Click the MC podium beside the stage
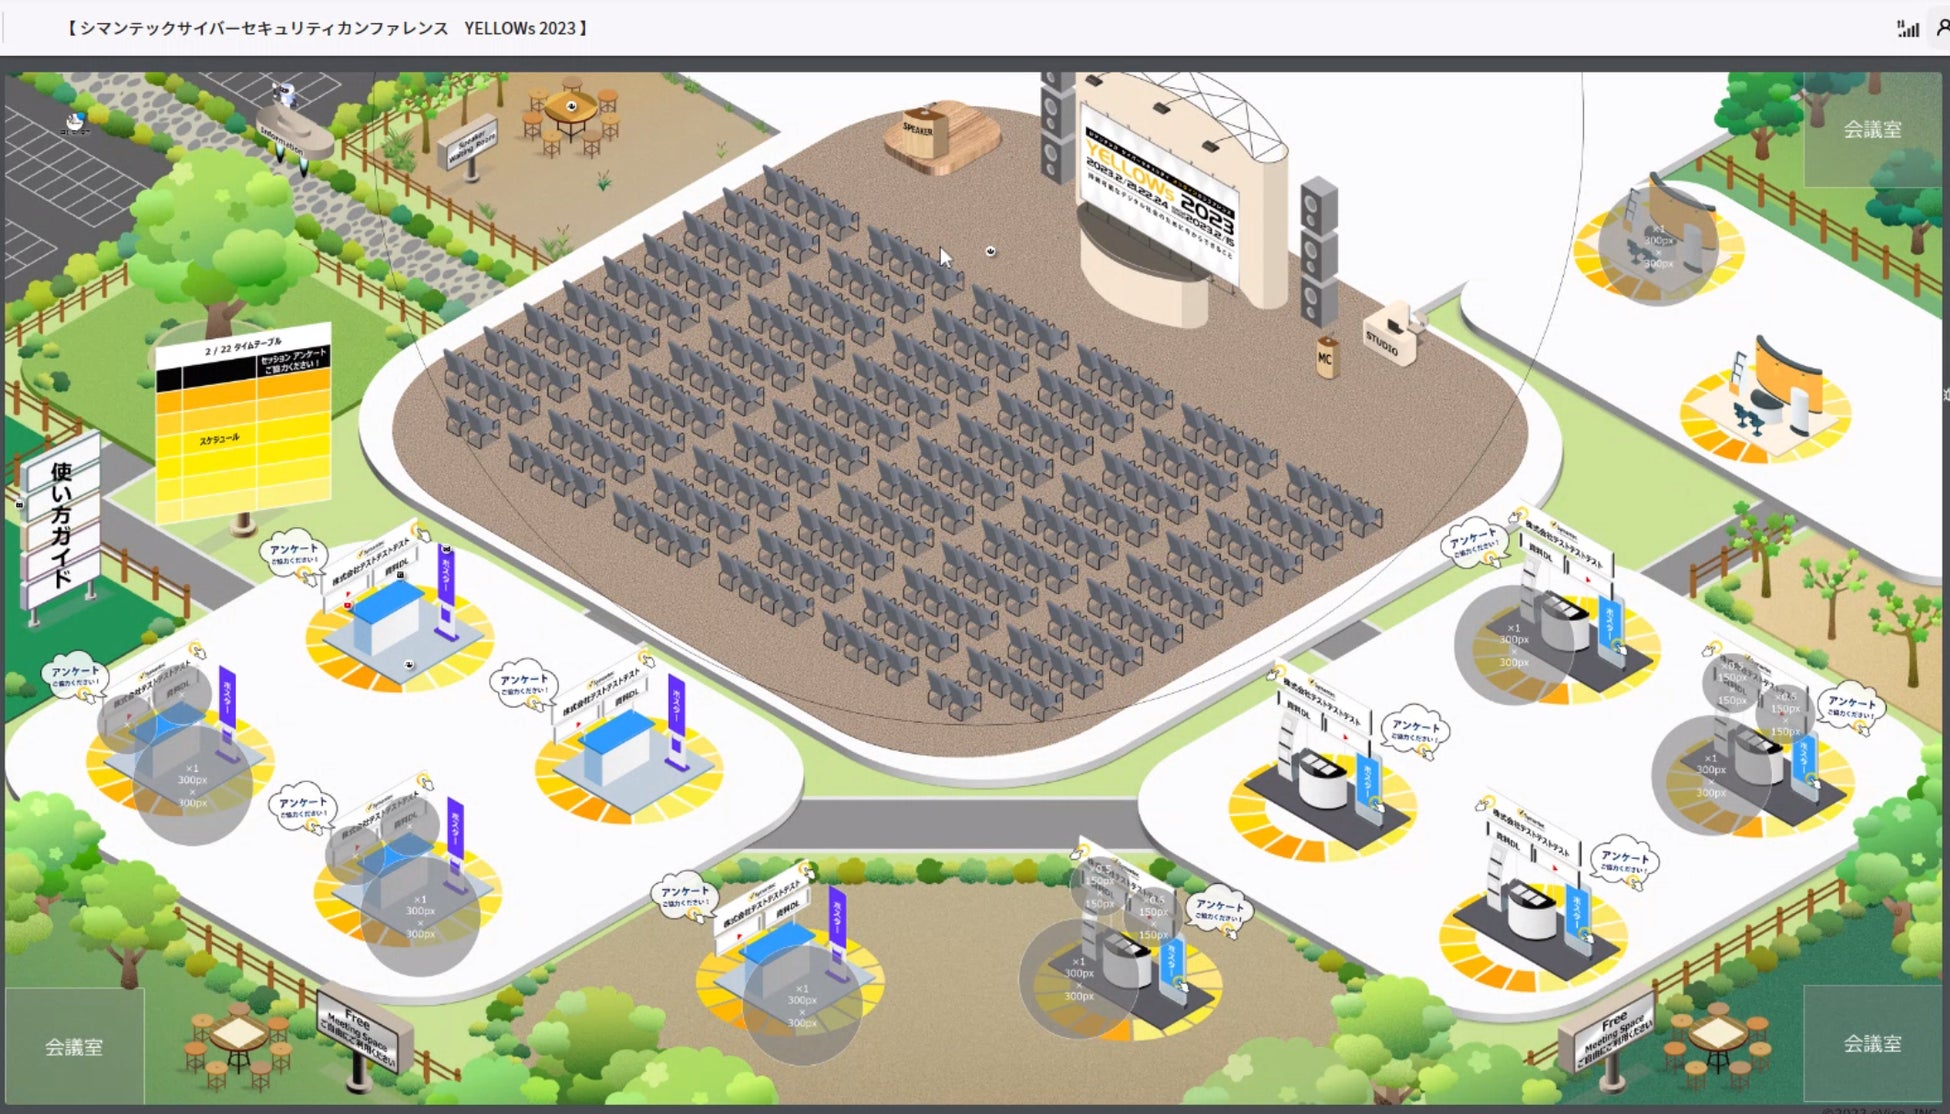This screenshot has height=1114, width=1950. coord(1326,358)
